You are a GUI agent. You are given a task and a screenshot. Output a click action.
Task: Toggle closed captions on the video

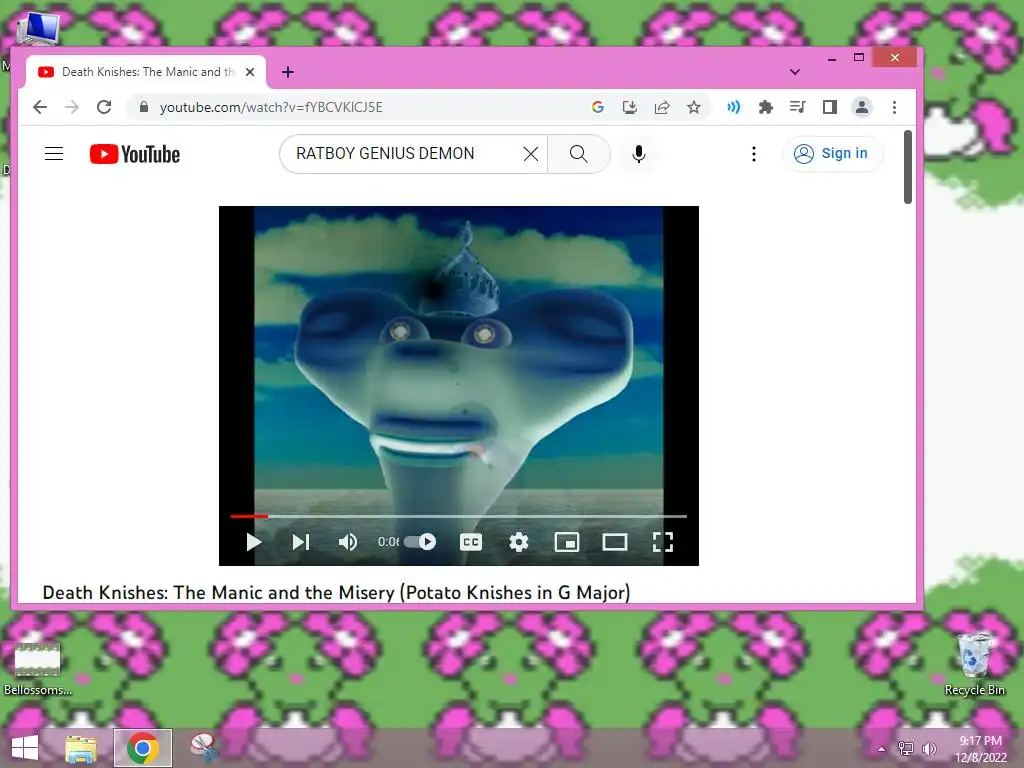tap(471, 542)
